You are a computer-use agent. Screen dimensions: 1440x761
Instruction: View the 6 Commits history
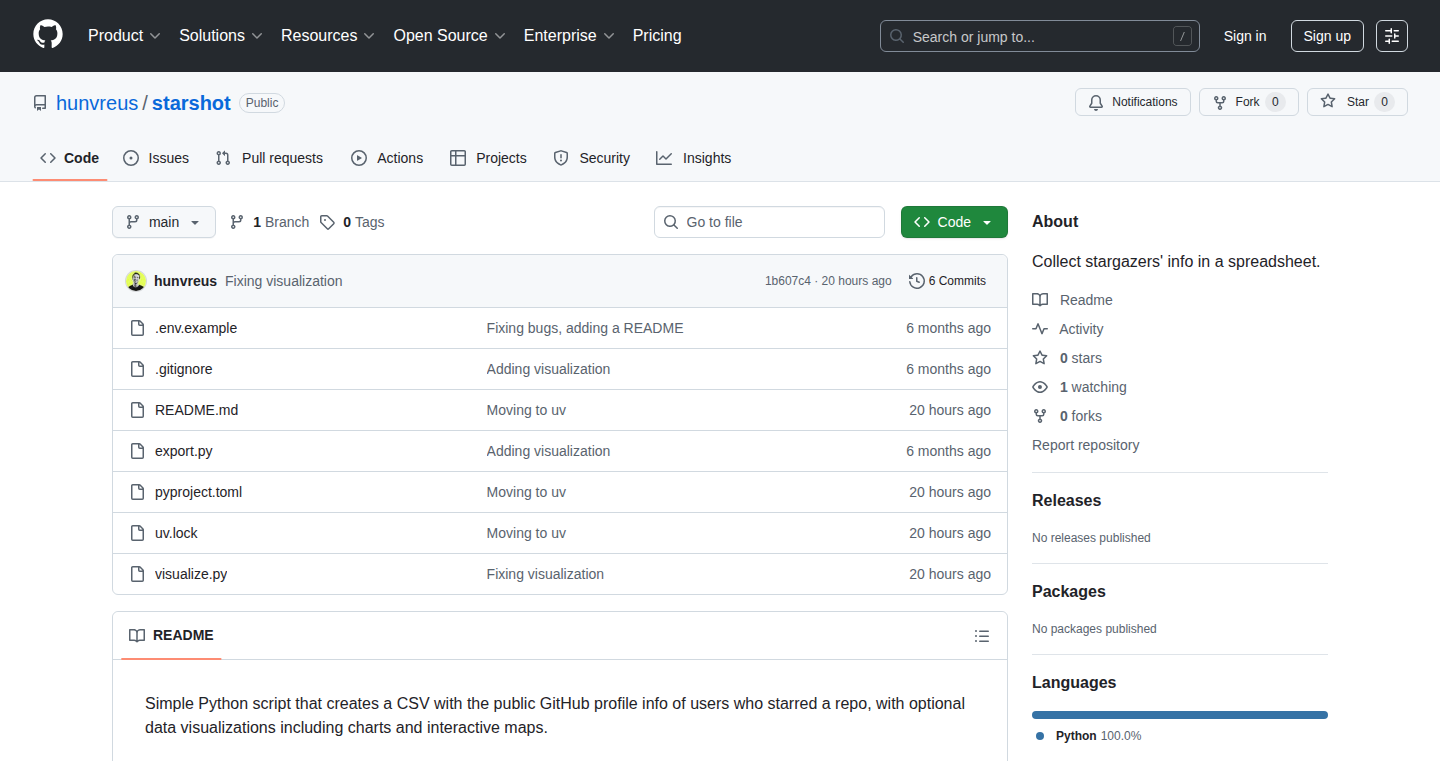[x=948, y=281]
